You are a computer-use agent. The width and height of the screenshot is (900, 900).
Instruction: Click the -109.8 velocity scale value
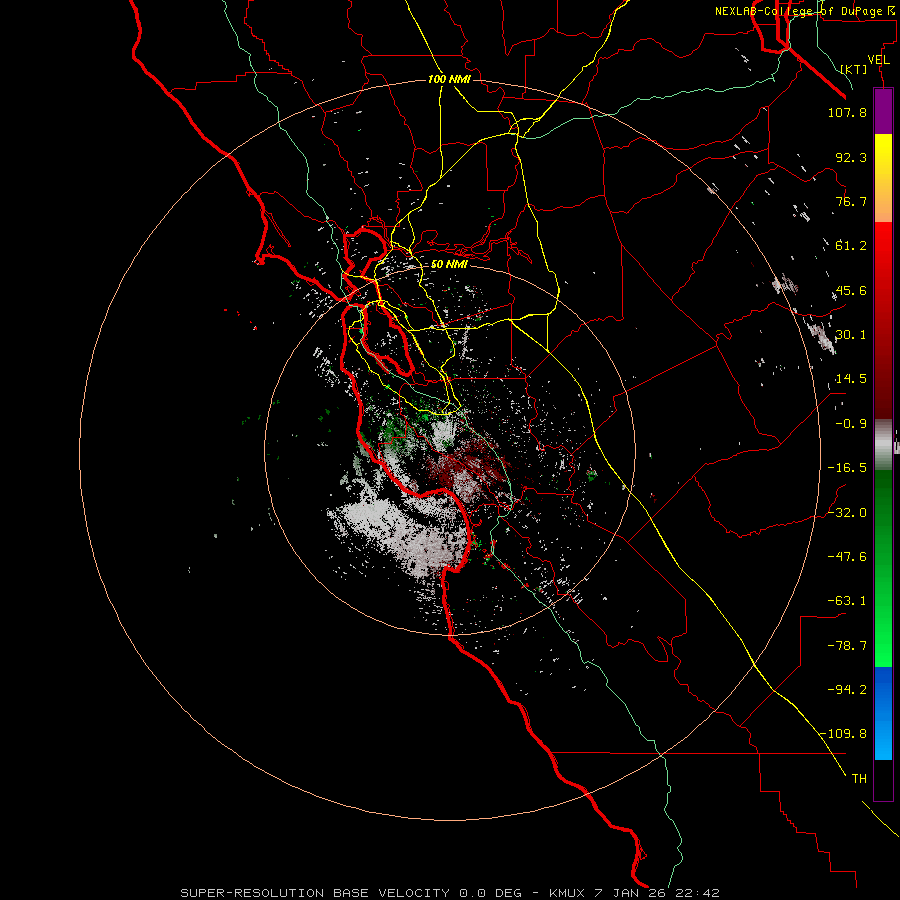[x=843, y=734]
